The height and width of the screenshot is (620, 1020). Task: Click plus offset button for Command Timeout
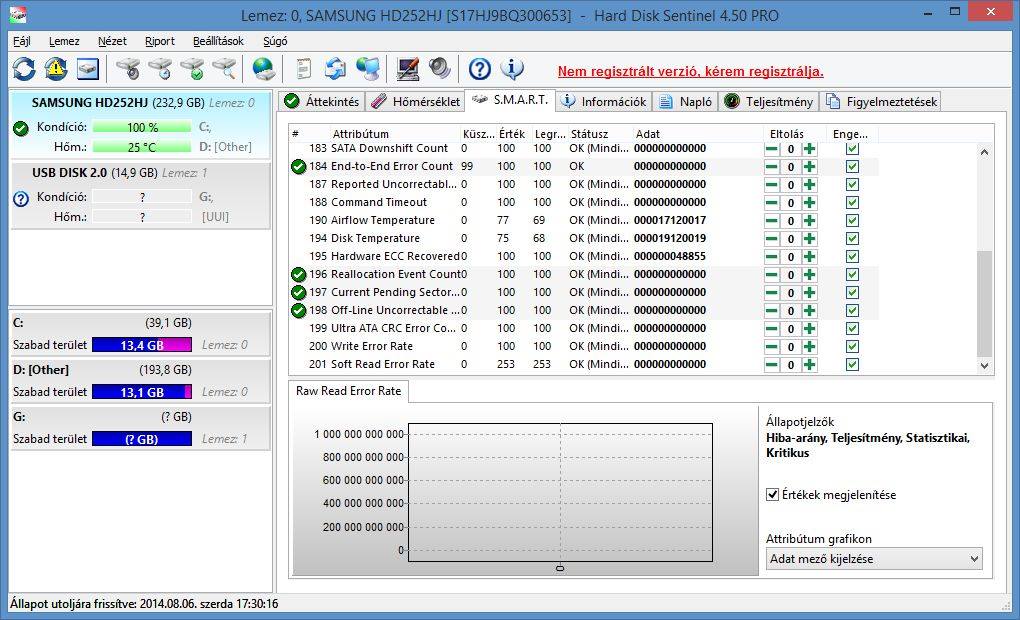point(809,202)
